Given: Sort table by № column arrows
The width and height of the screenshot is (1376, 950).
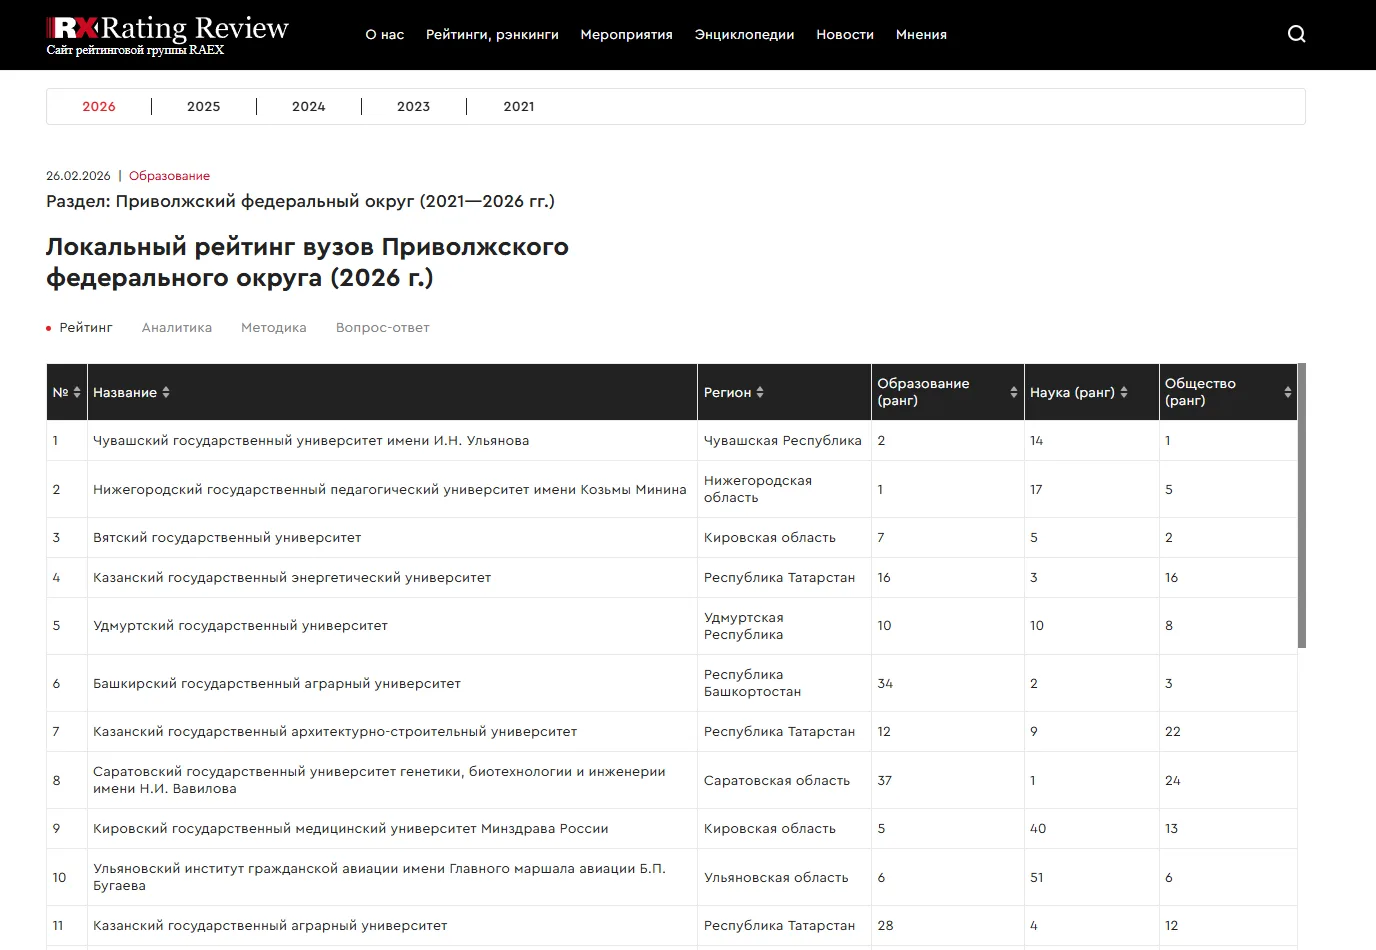Looking at the screenshot, I should point(77,392).
